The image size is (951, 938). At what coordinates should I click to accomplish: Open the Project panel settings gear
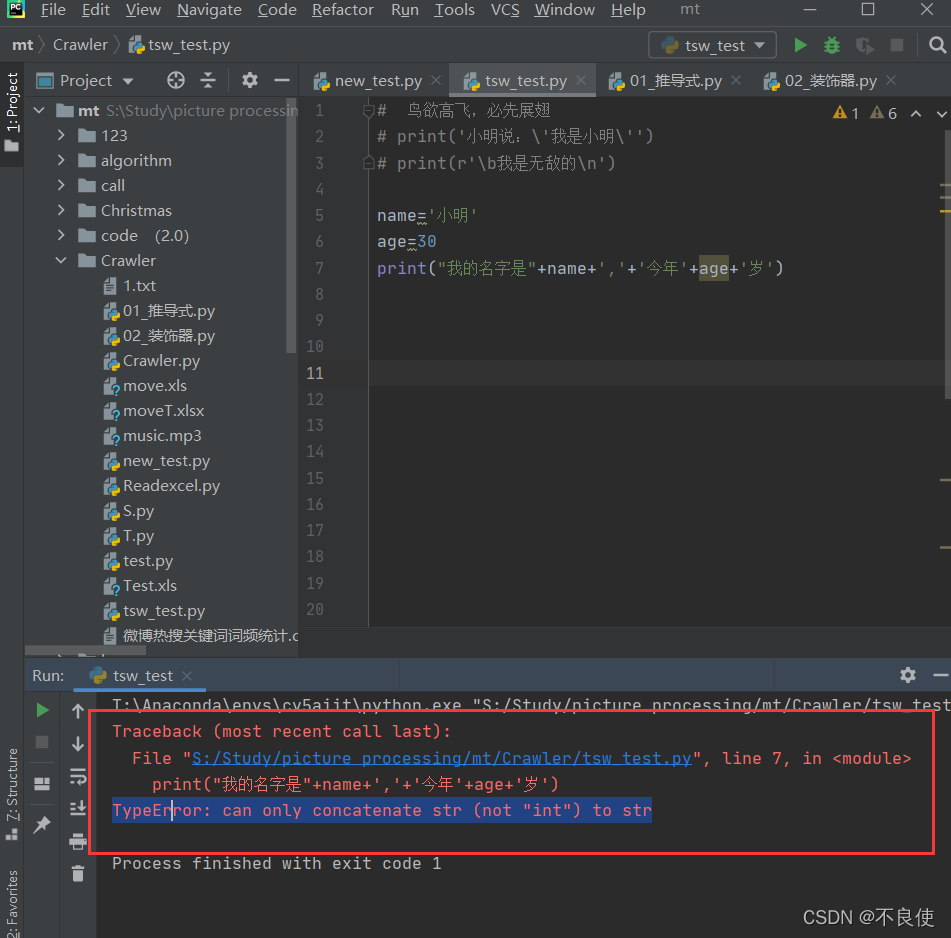tap(249, 80)
